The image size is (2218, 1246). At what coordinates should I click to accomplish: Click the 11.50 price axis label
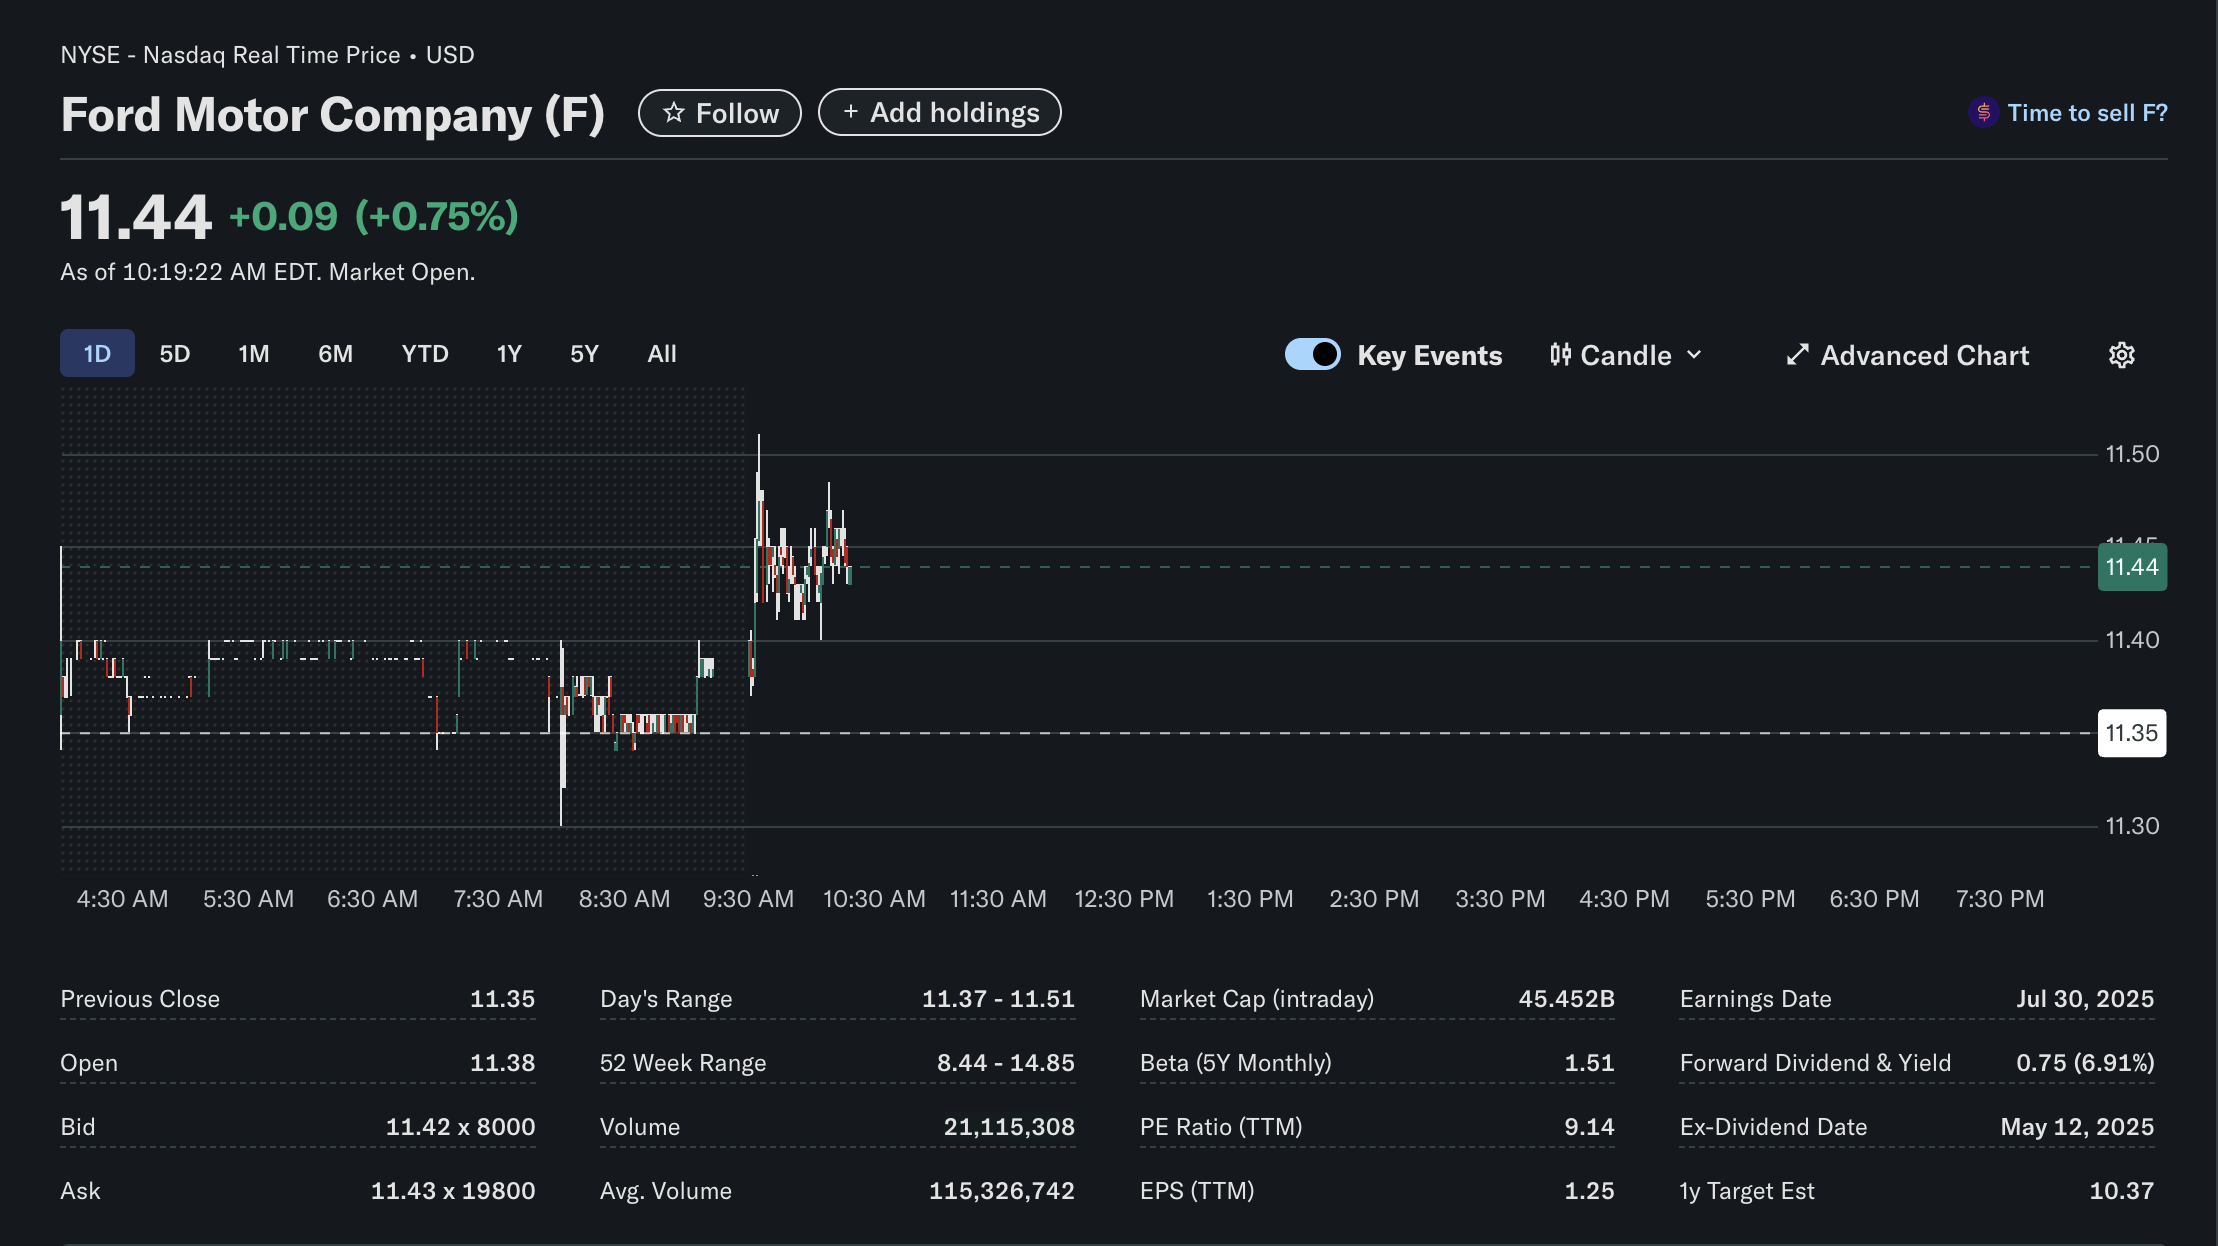2132,454
